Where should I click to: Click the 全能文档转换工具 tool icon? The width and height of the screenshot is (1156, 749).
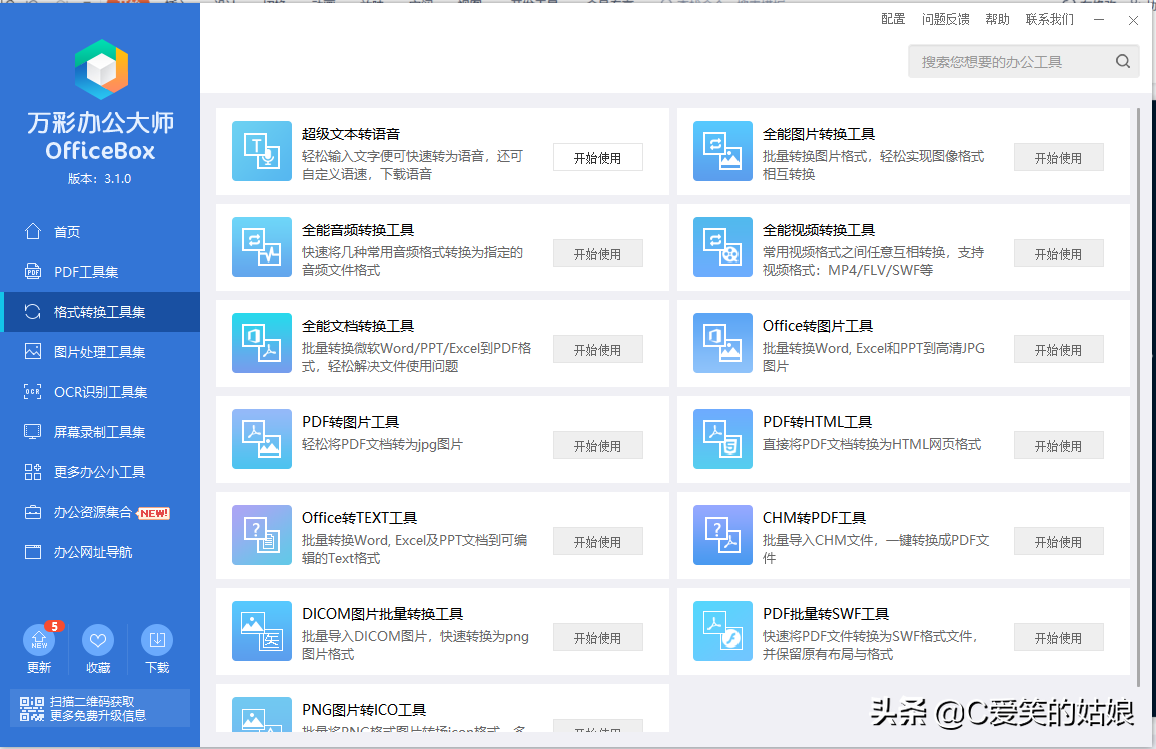click(262, 343)
